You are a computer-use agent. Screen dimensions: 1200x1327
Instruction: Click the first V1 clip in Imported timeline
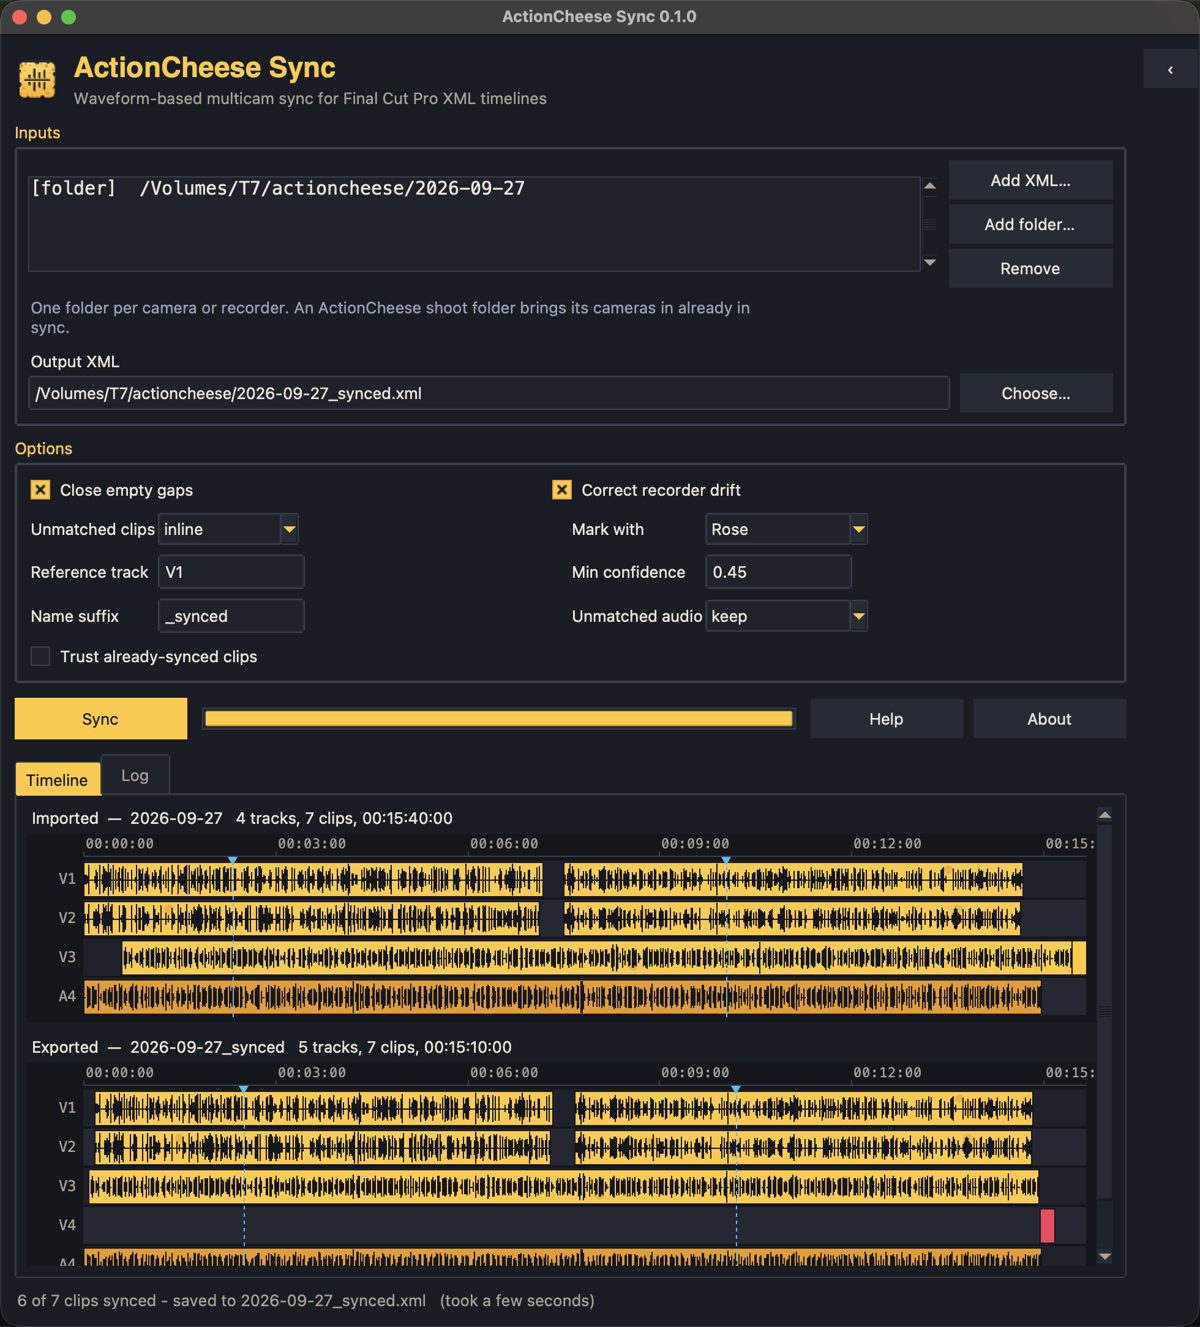point(313,879)
